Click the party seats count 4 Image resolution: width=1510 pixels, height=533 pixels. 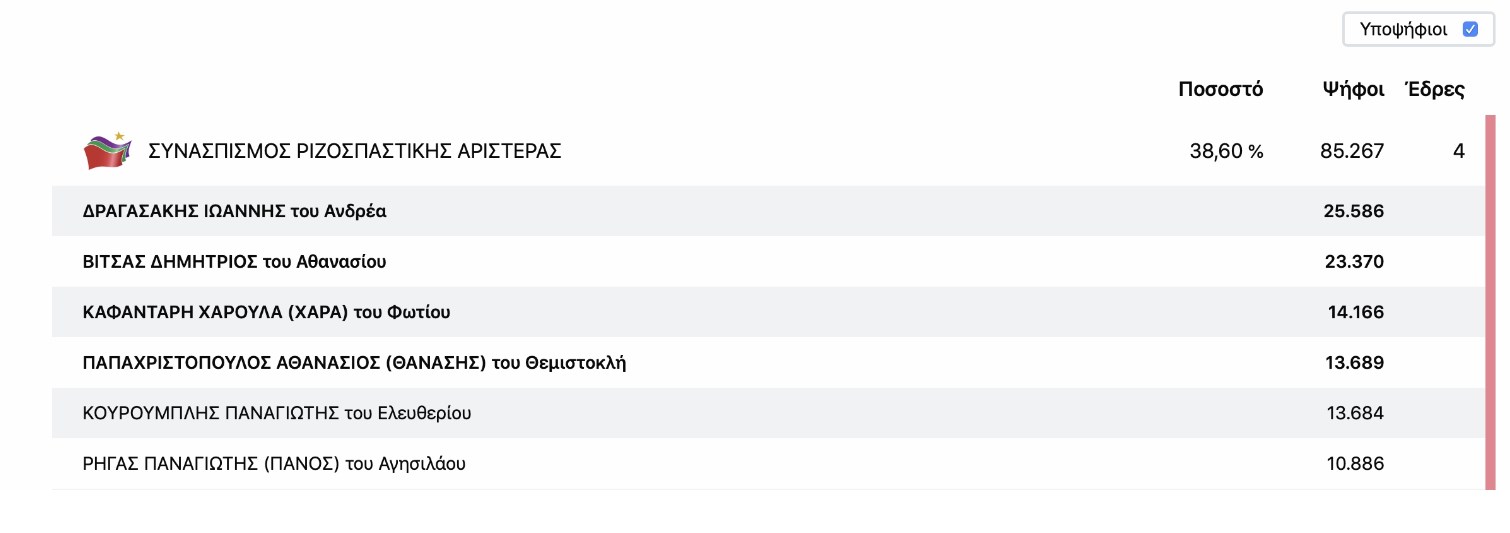(1459, 151)
